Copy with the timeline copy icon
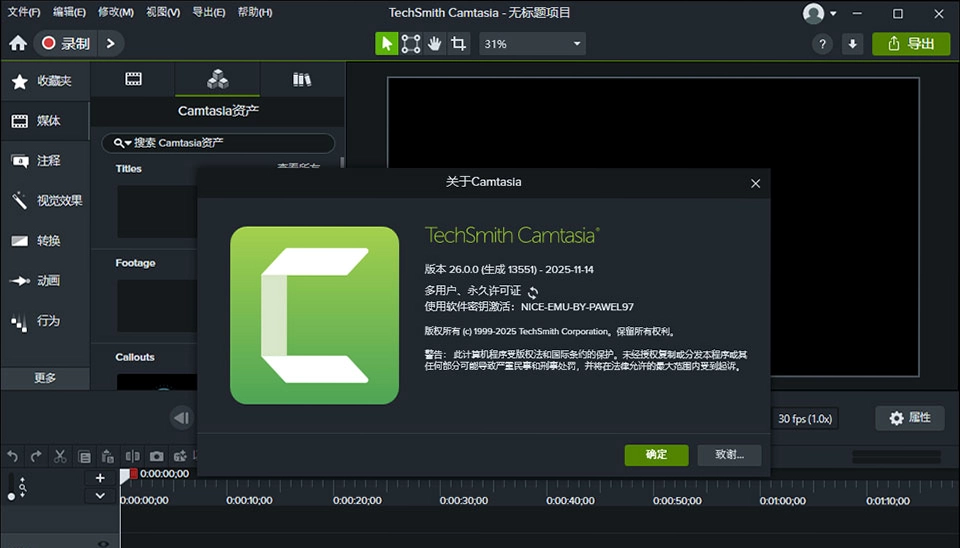The image size is (960, 548). pyautogui.click(x=84, y=456)
